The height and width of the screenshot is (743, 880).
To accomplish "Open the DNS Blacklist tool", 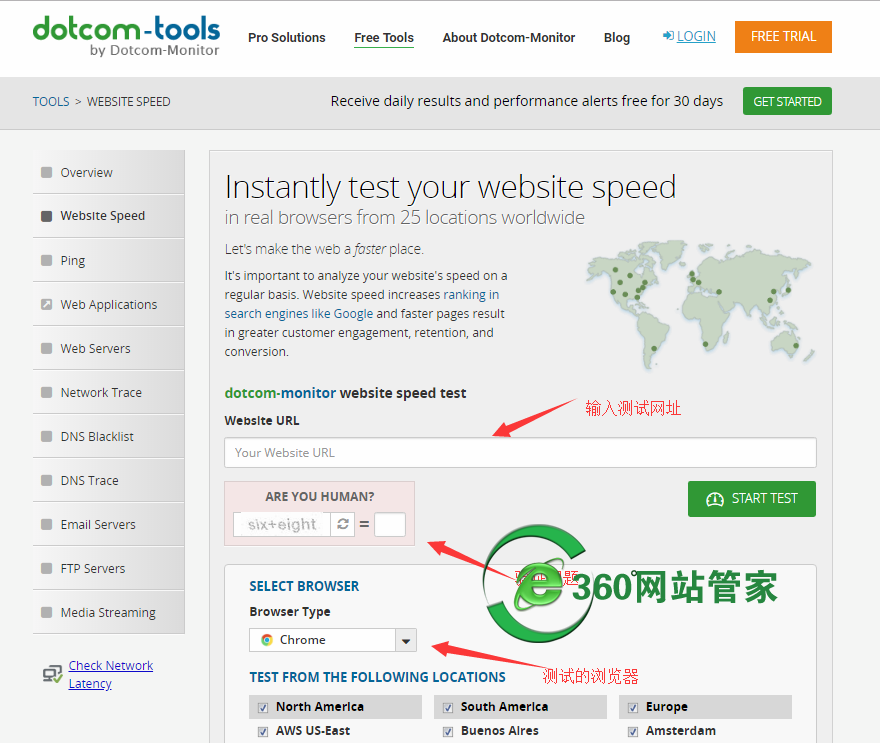I will pos(109,437).
